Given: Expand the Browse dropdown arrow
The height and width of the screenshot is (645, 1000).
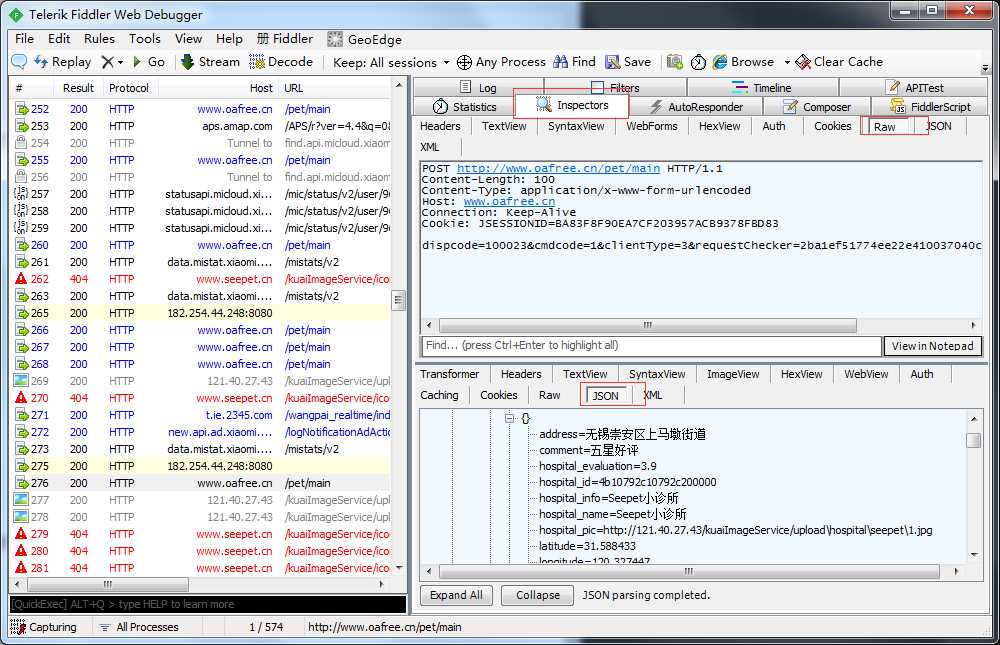Looking at the screenshot, I should point(787,63).
